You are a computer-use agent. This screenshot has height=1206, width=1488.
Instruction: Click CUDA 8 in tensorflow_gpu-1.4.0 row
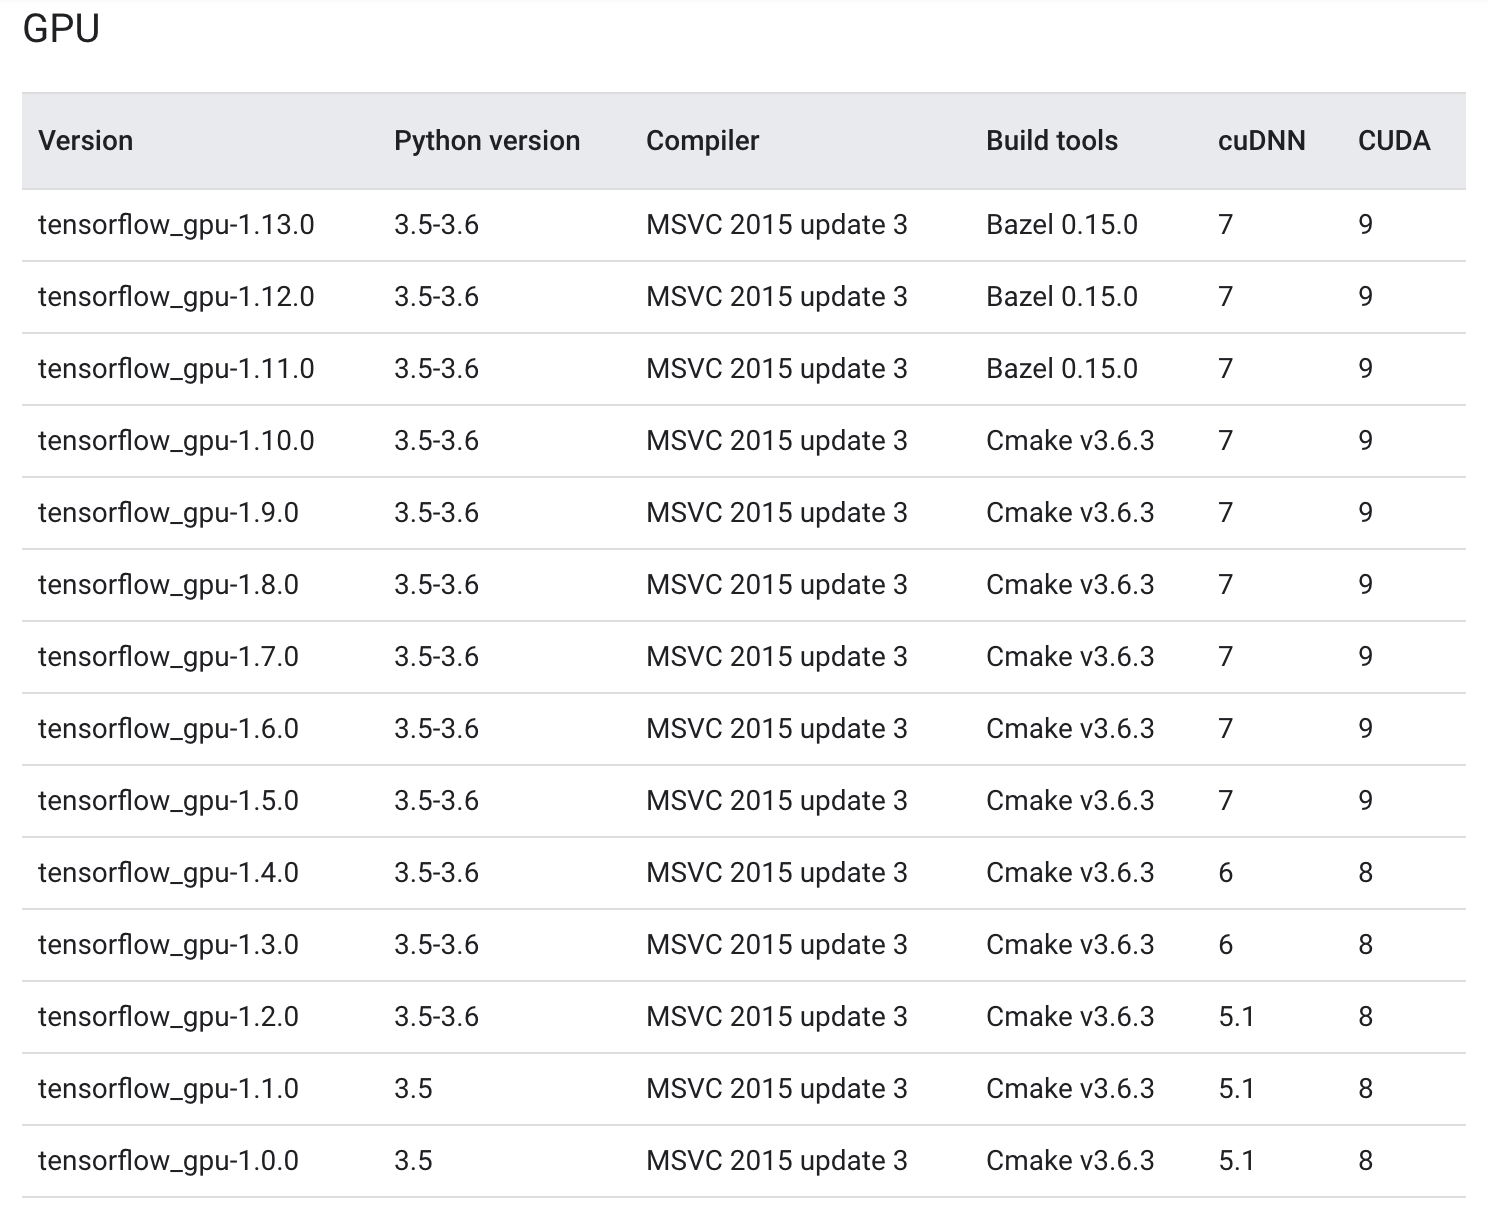(x=1366, y=872)
